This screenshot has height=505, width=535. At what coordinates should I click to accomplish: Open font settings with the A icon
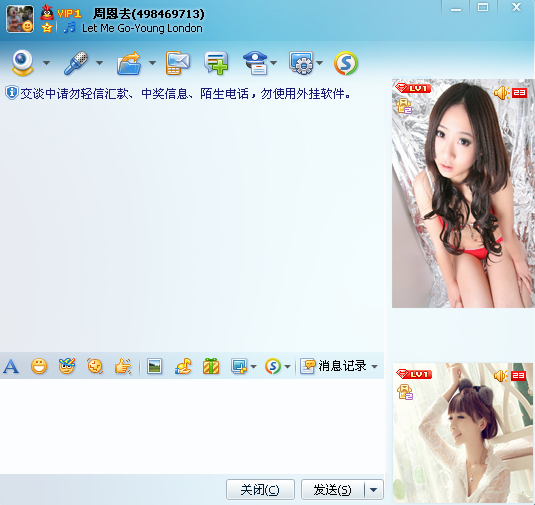[11, 366]
